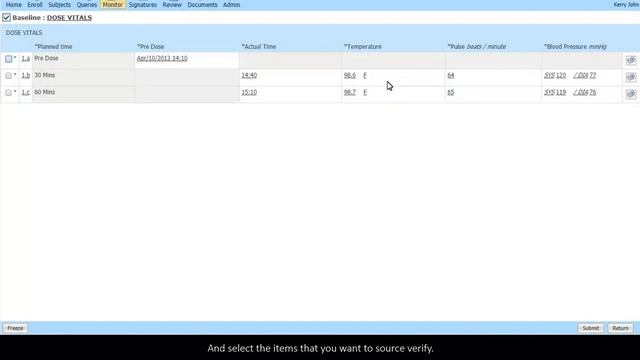Click the Blood Pressure mmHg header

(575, 47)
